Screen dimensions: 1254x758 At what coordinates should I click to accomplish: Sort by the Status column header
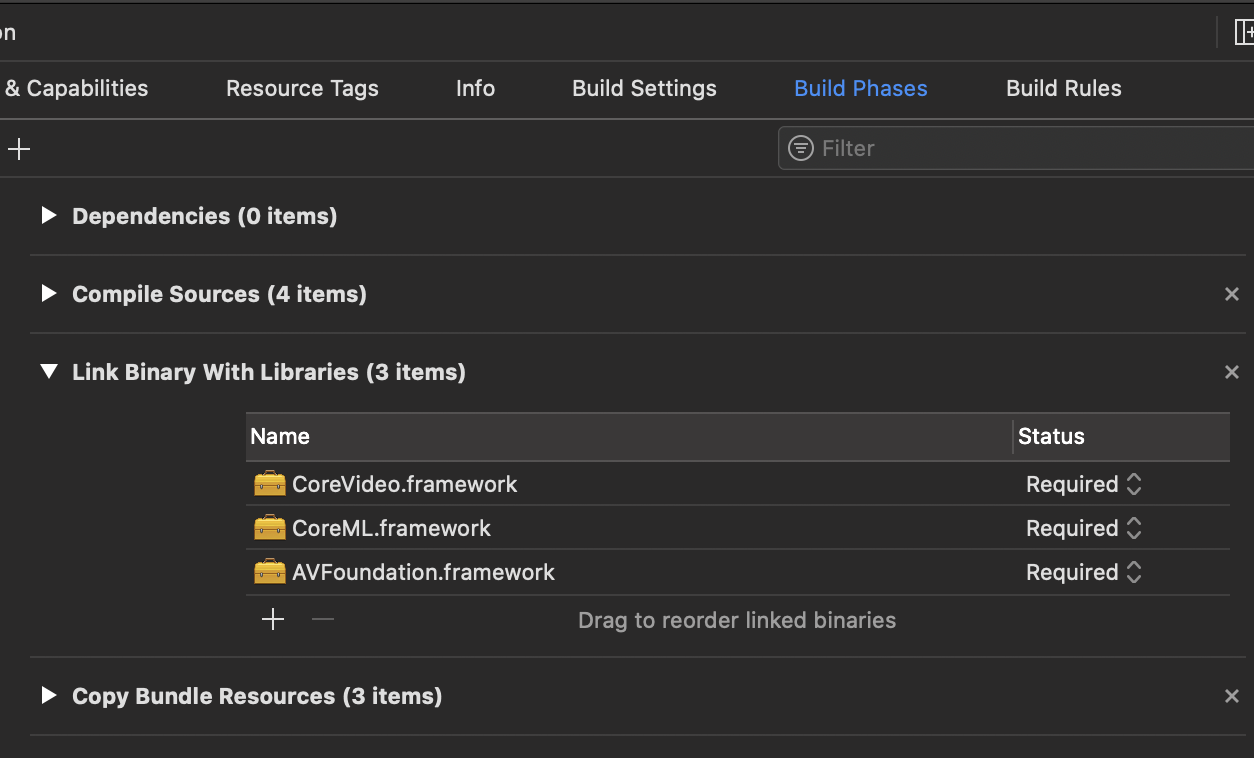1121,436
